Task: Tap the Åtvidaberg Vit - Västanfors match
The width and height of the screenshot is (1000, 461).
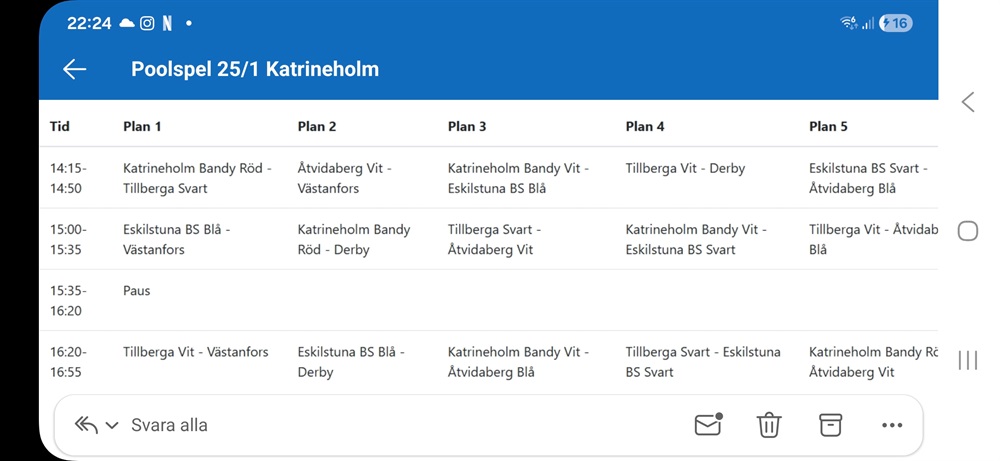Action: click(x=344, y=178)
